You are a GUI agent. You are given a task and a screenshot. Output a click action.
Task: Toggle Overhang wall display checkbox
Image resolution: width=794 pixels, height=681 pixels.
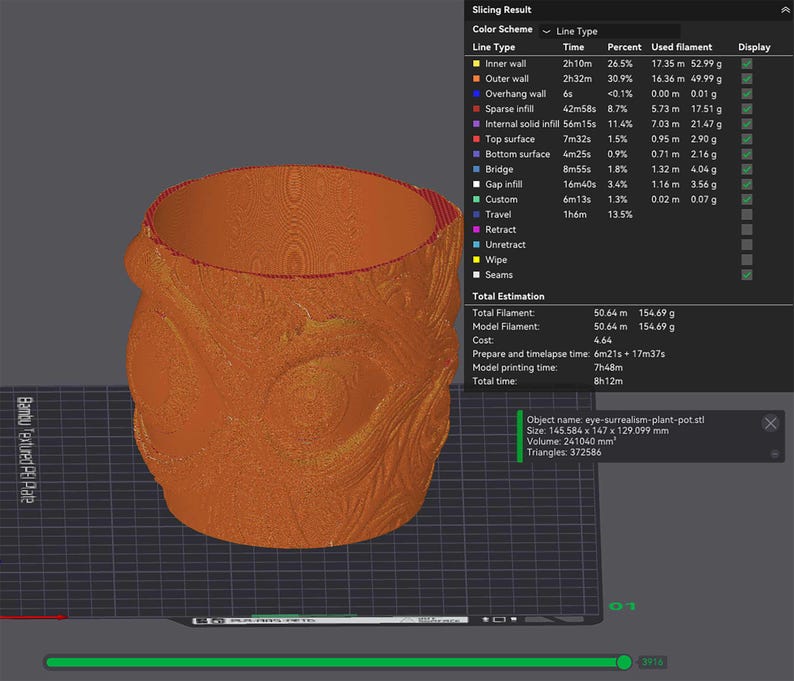coord(746,94)
